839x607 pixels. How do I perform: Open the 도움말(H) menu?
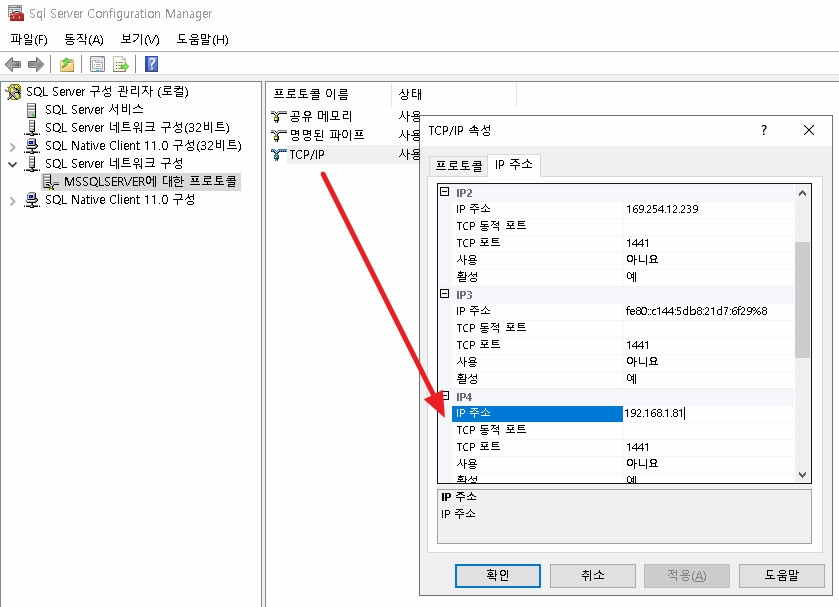(x=203, y=40)
